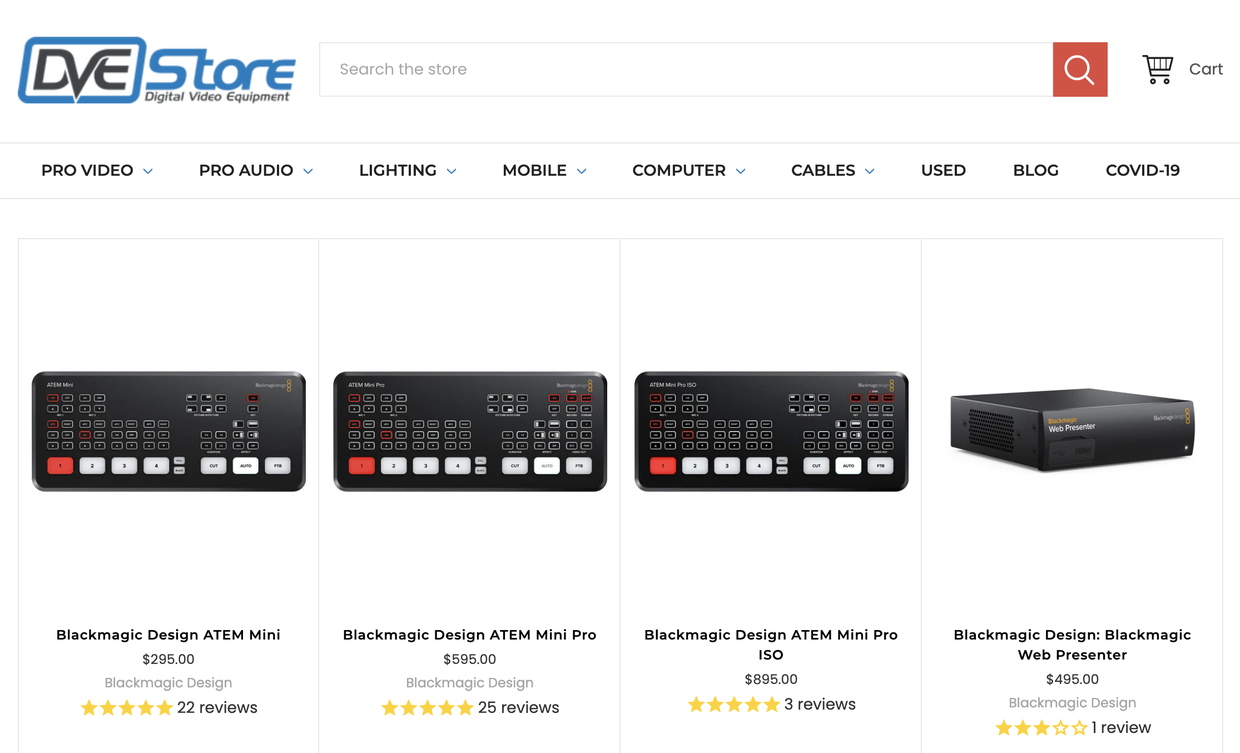Click the red search magnifier button
The width and height of the screenshot is (1240, 753).
1079,70
